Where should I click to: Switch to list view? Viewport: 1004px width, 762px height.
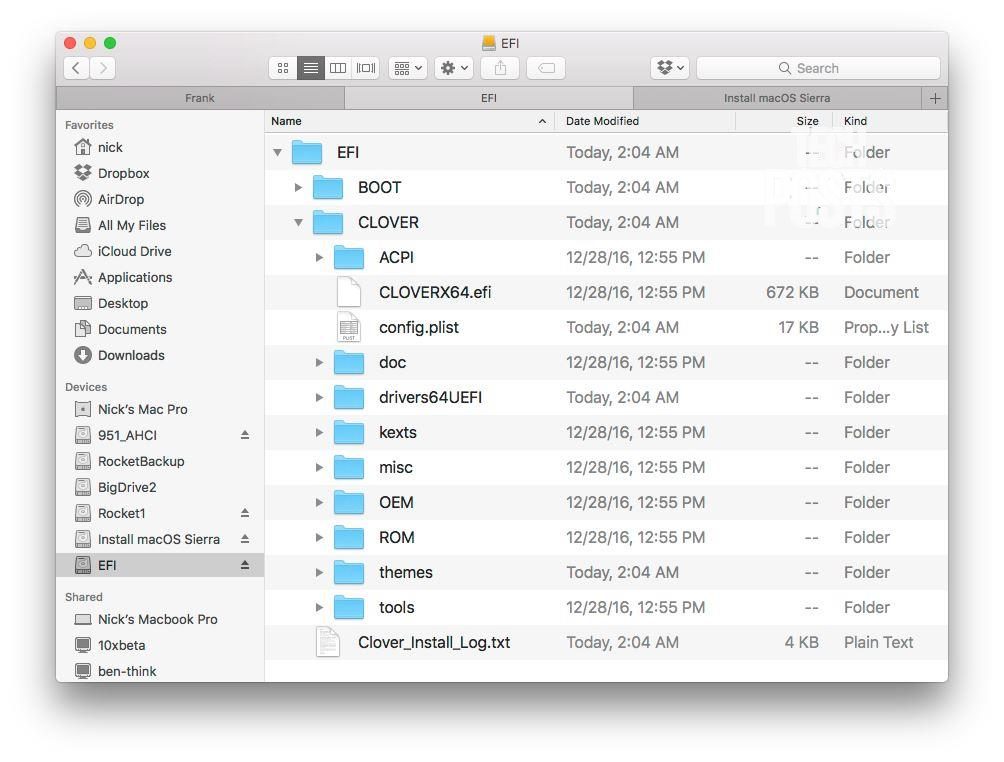coord(311,68)
